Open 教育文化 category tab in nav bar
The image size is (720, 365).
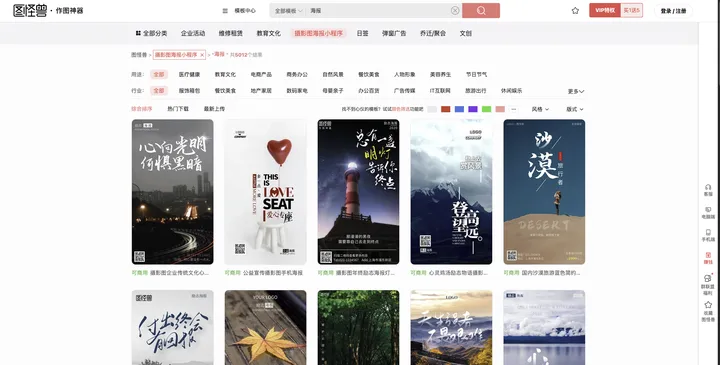click(268, 33)
